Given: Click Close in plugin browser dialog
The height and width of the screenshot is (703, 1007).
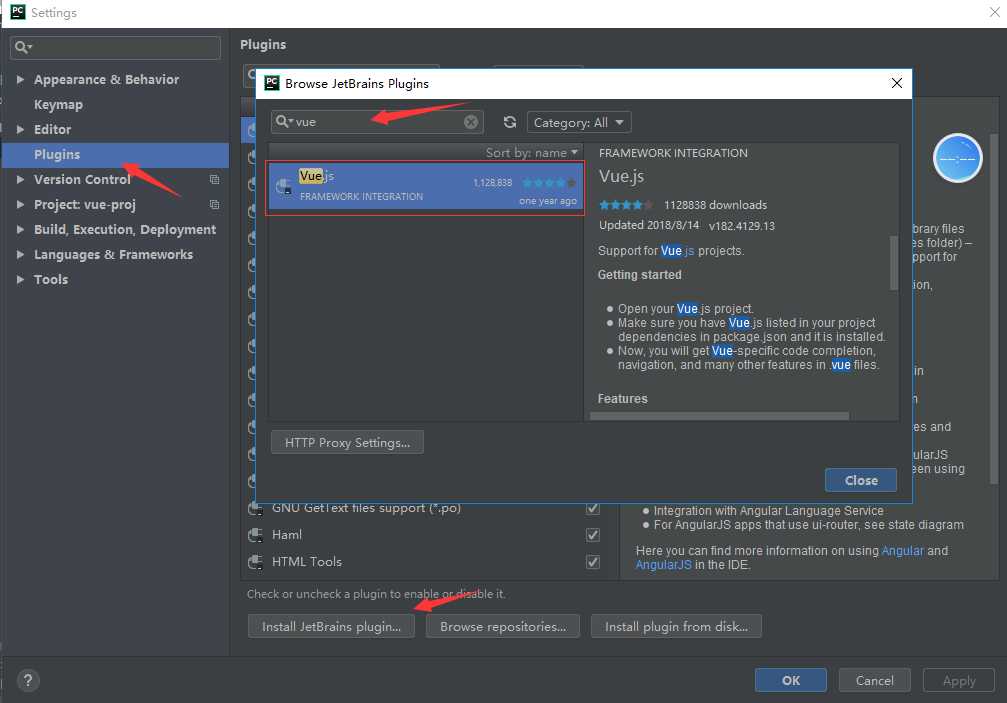Looking at the screenshot, I should [861, 480].
